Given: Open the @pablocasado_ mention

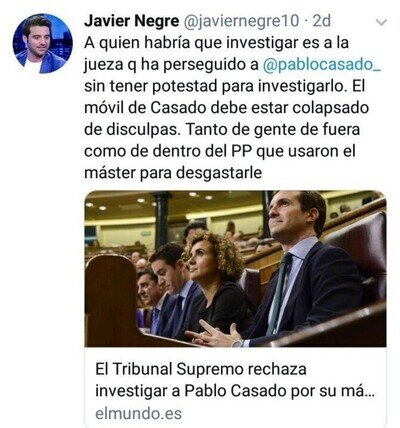Looking at the screenshot, I should (322, 65).
